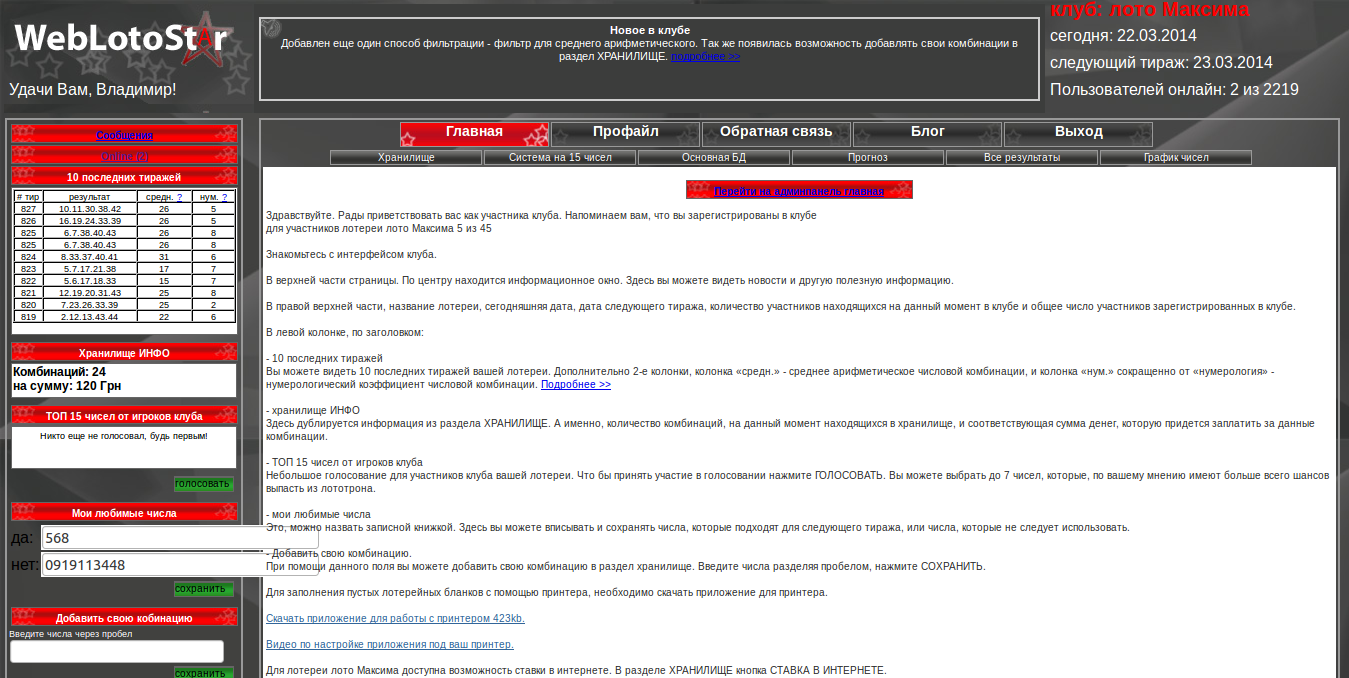1349x678 pixels.
Task: Click draw number 827 in the table
Action: tap(28, 209)
